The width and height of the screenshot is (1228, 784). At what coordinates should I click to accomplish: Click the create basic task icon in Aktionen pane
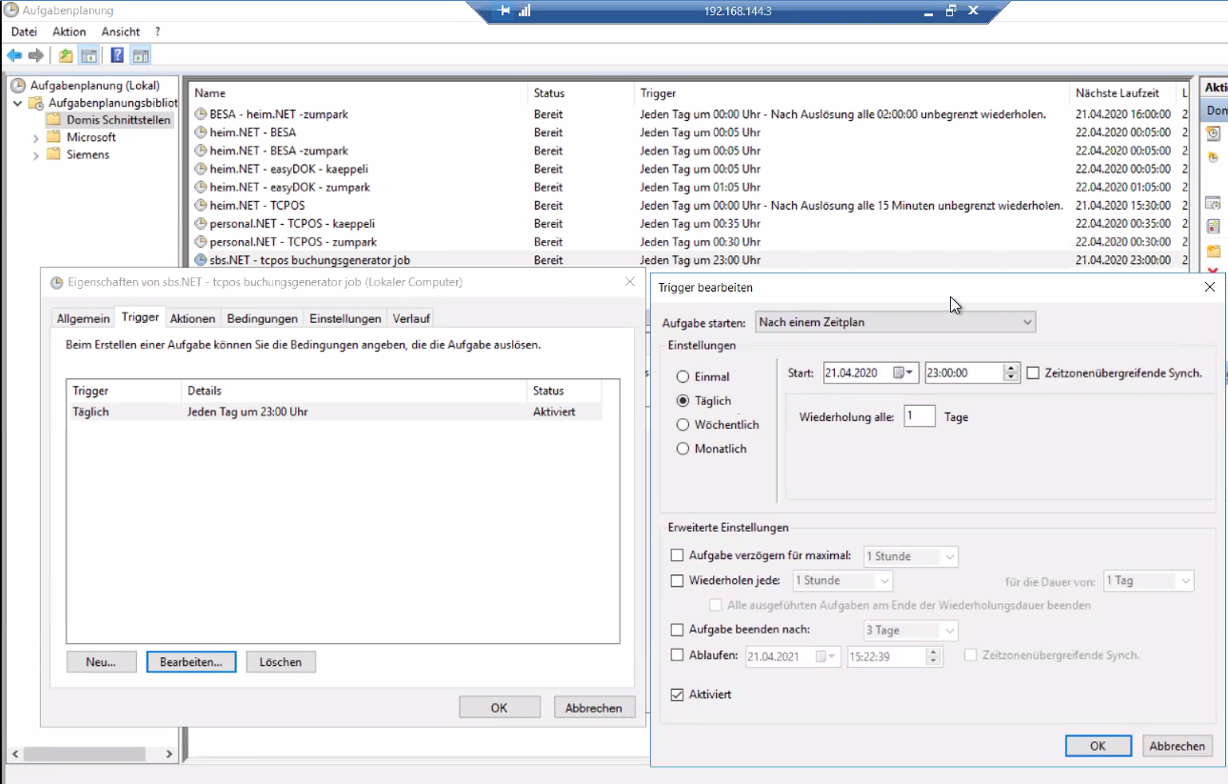pyautogui.click(x=1213, y=133)
